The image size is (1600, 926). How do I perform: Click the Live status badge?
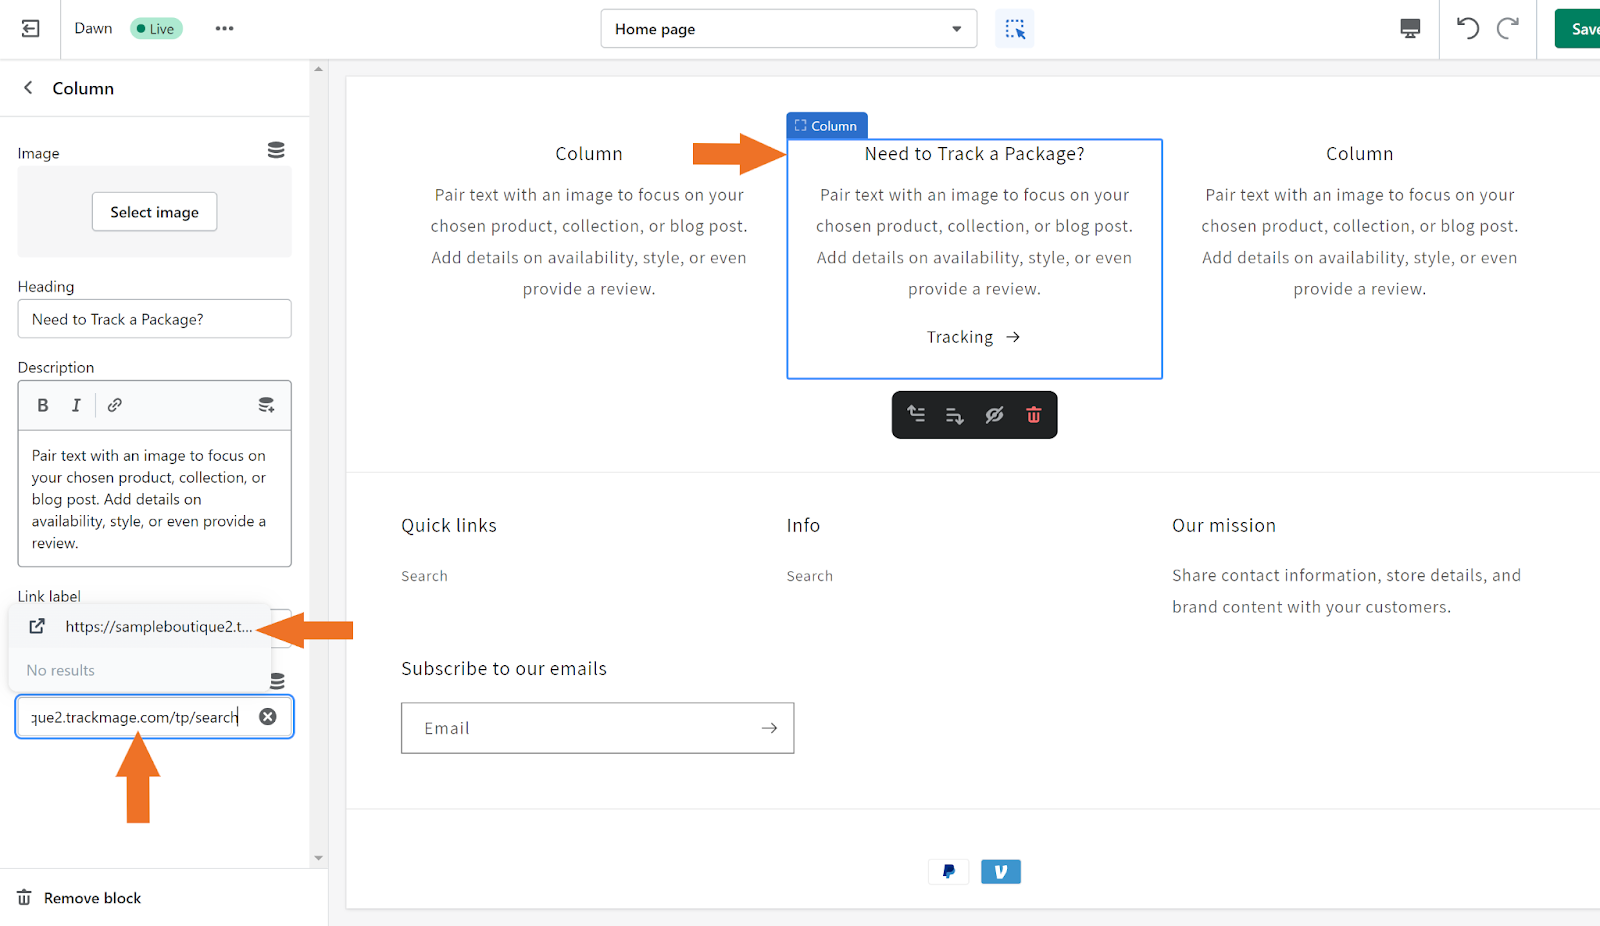pyautogui.click(x=156, y=29)
